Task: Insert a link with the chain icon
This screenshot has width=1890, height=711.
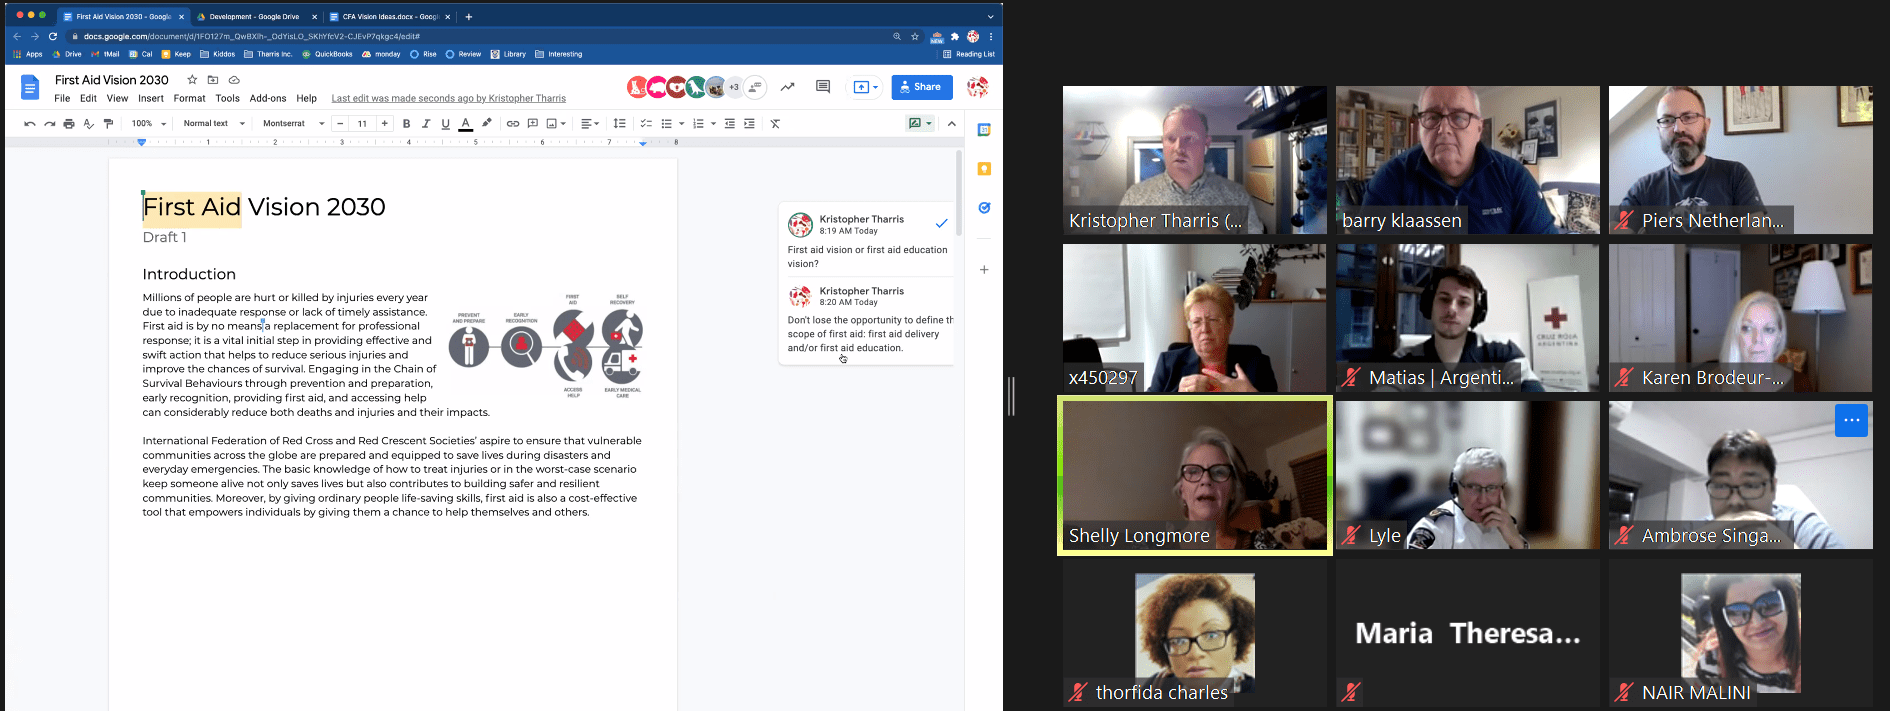Action: (513, 124)
